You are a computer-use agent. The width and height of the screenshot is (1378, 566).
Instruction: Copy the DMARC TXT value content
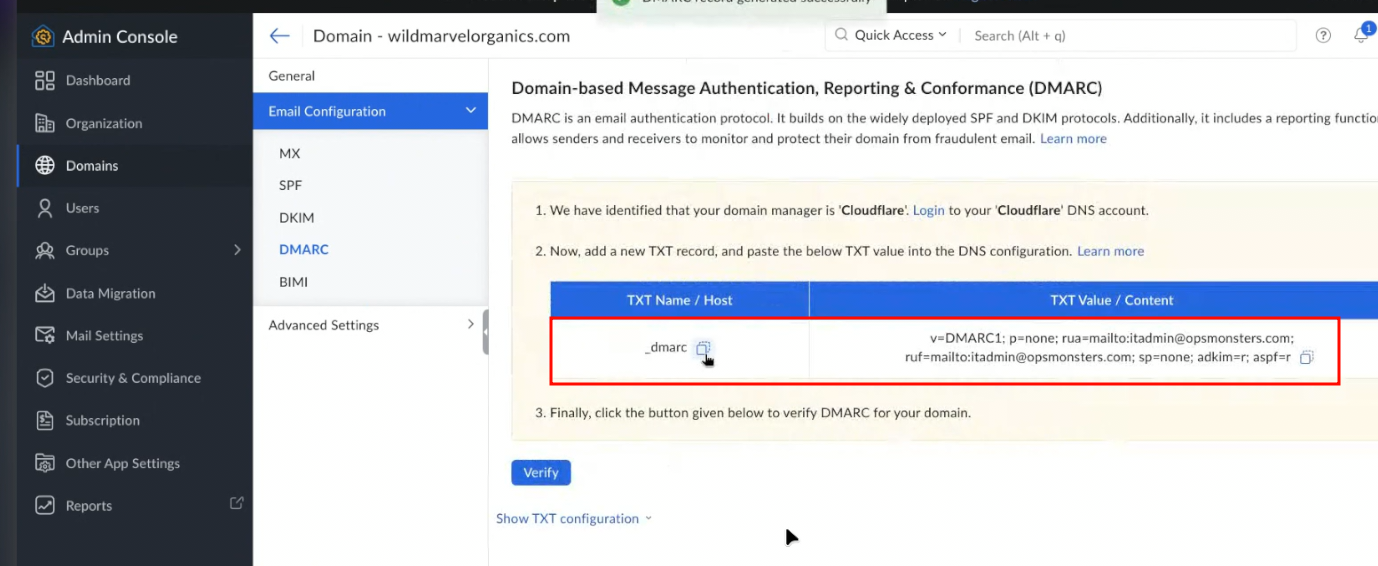click(1306, 357)
